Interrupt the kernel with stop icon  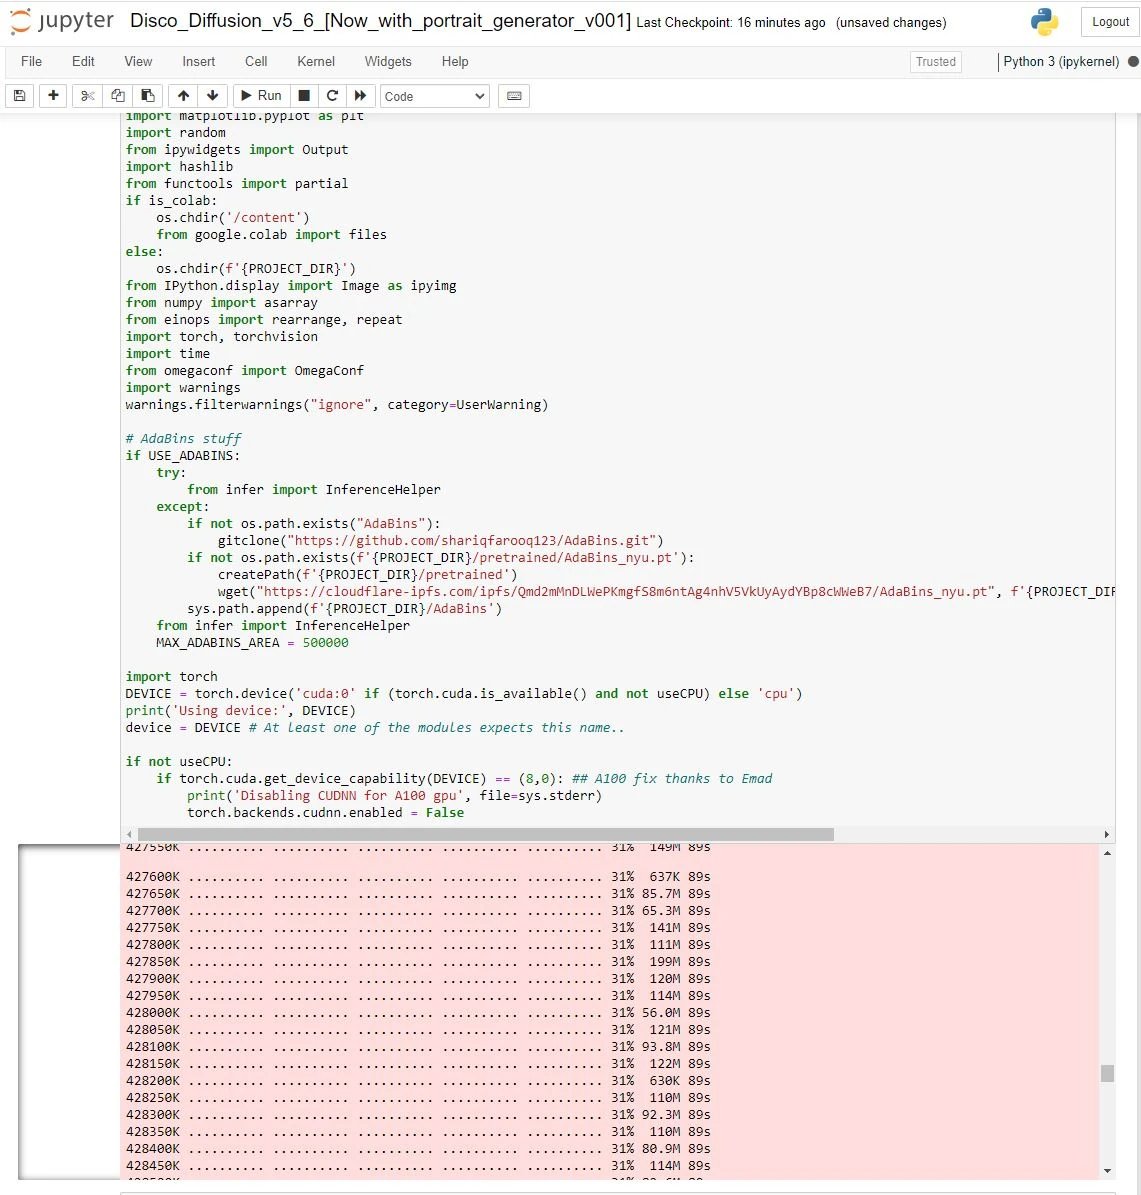pos(304,95)
